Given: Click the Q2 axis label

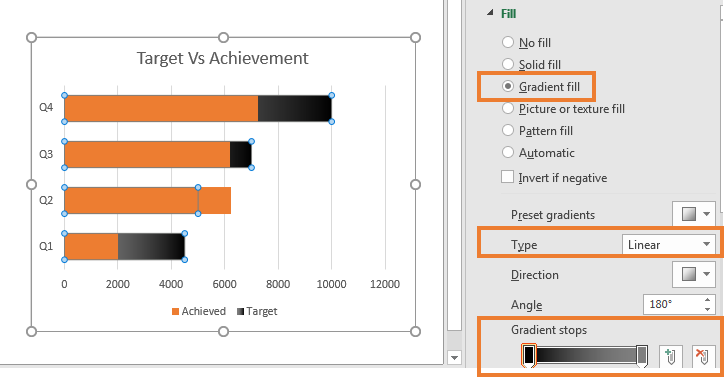Looking at the screenshot, I should 46,200.
